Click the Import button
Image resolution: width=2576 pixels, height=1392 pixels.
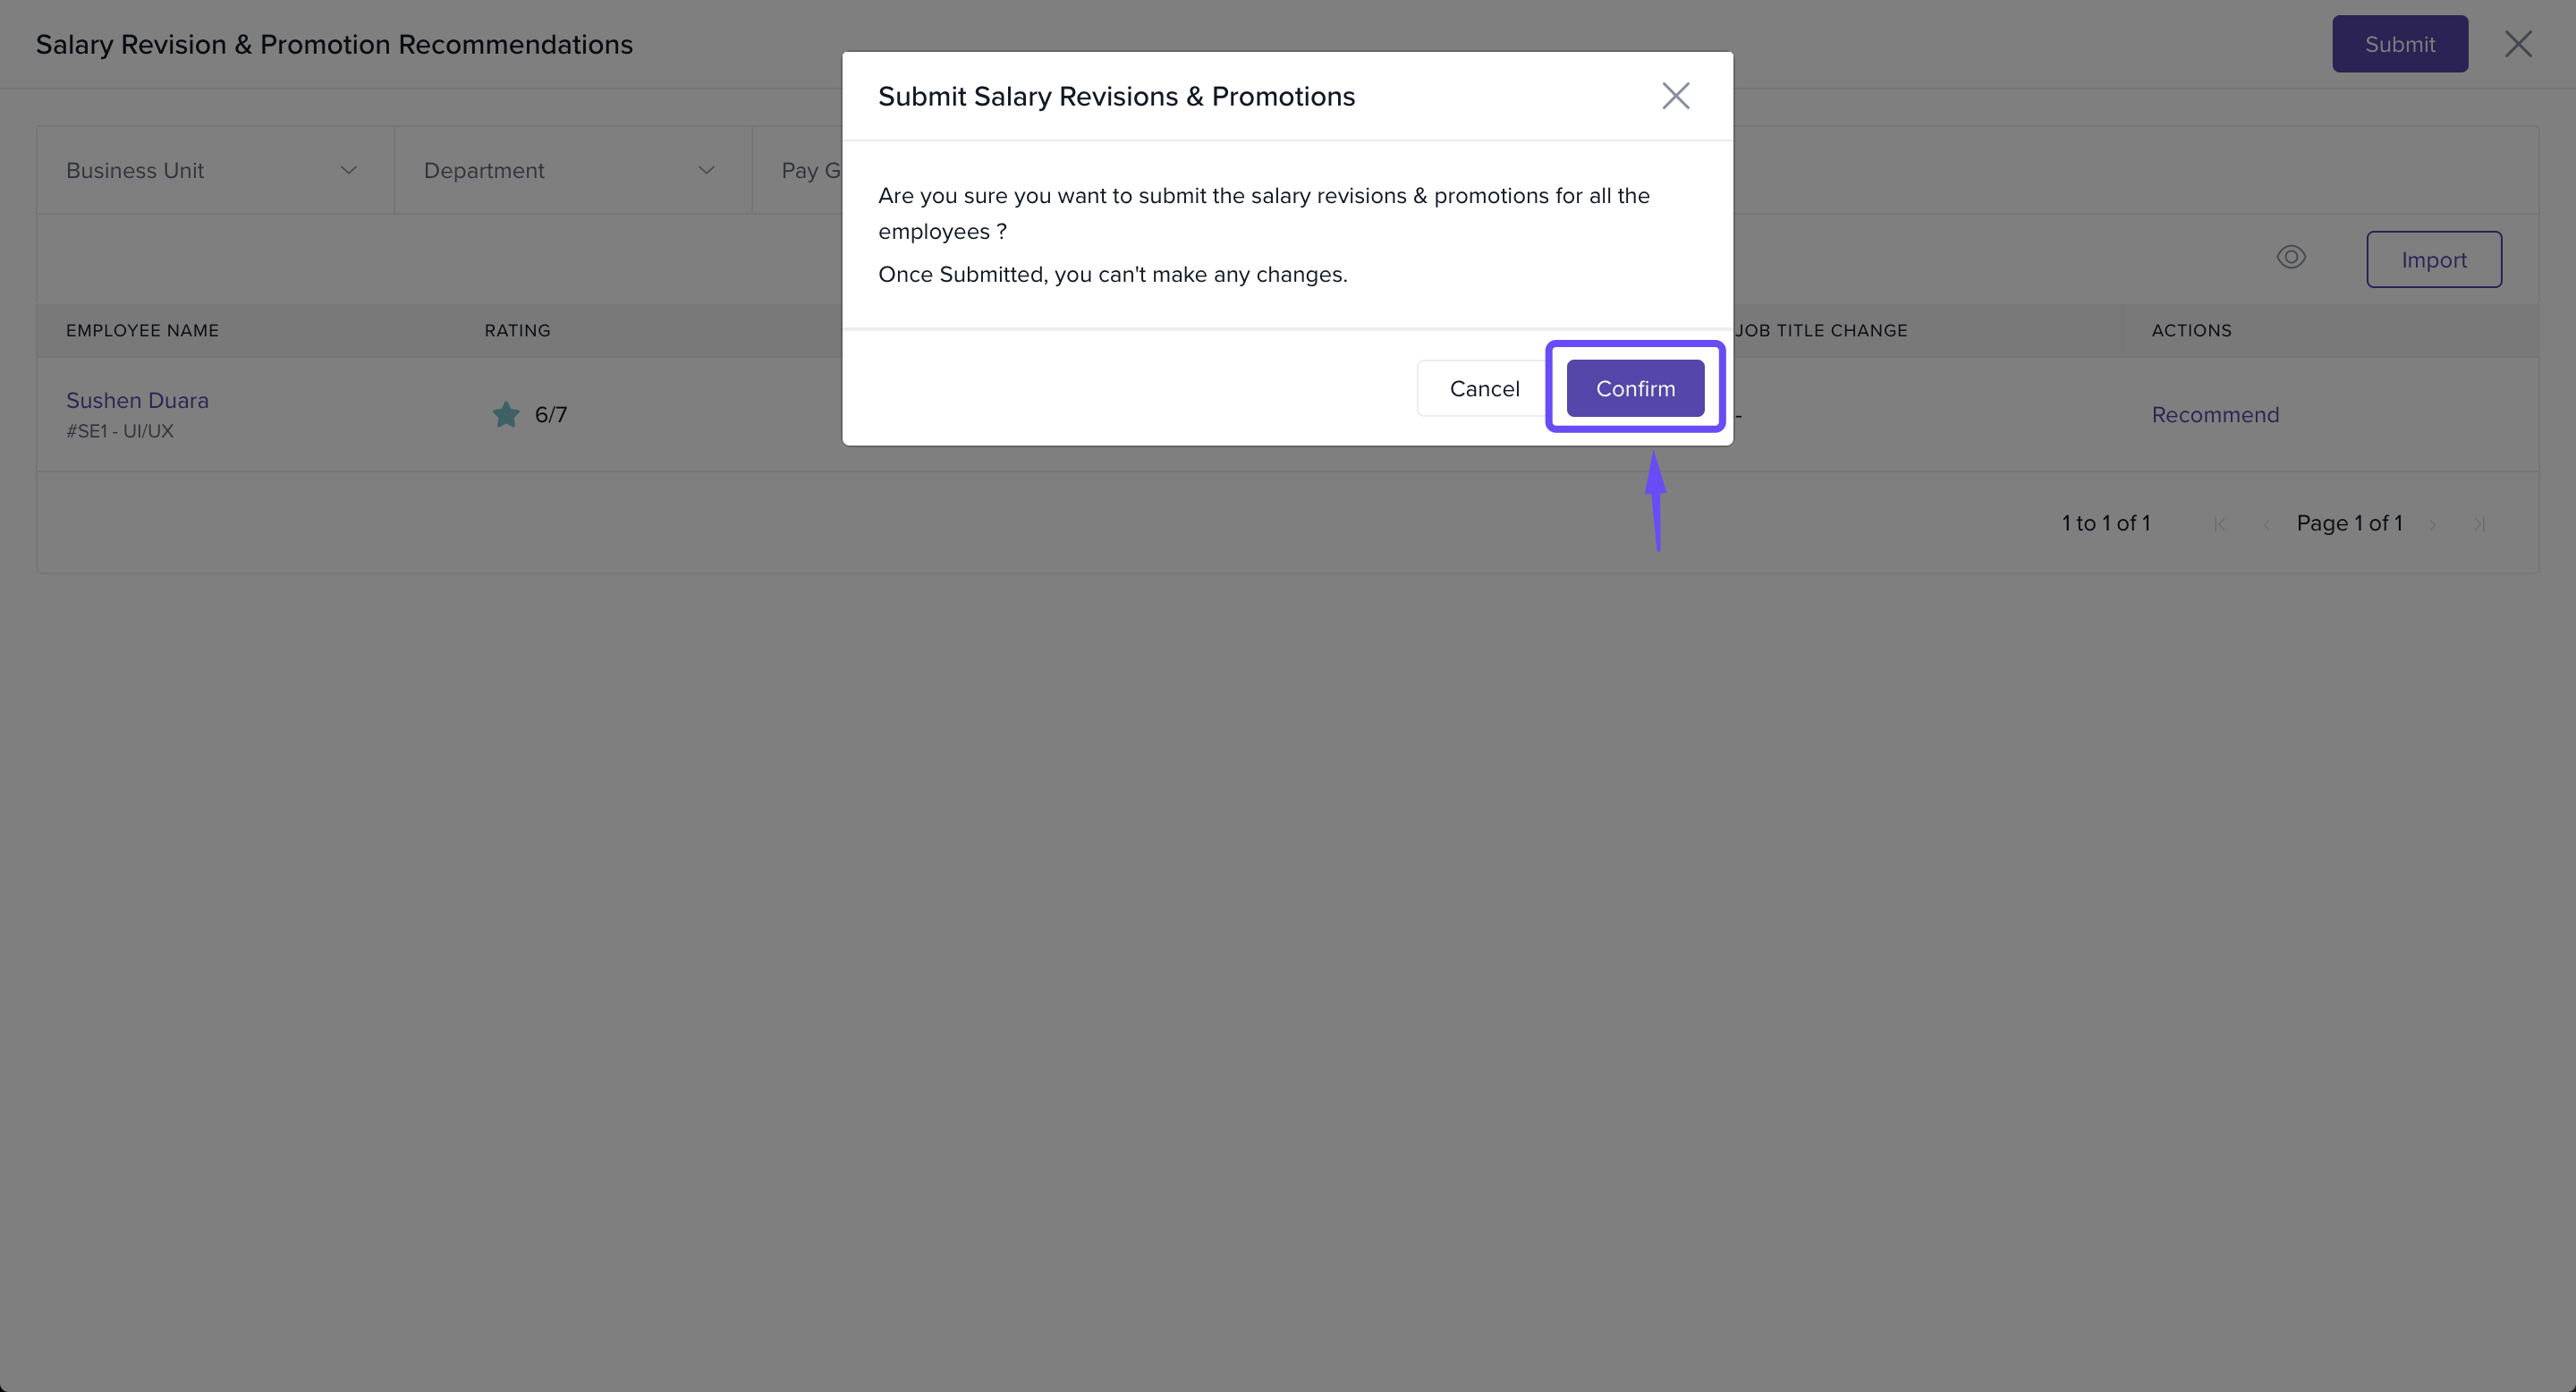coord(2433,260)
